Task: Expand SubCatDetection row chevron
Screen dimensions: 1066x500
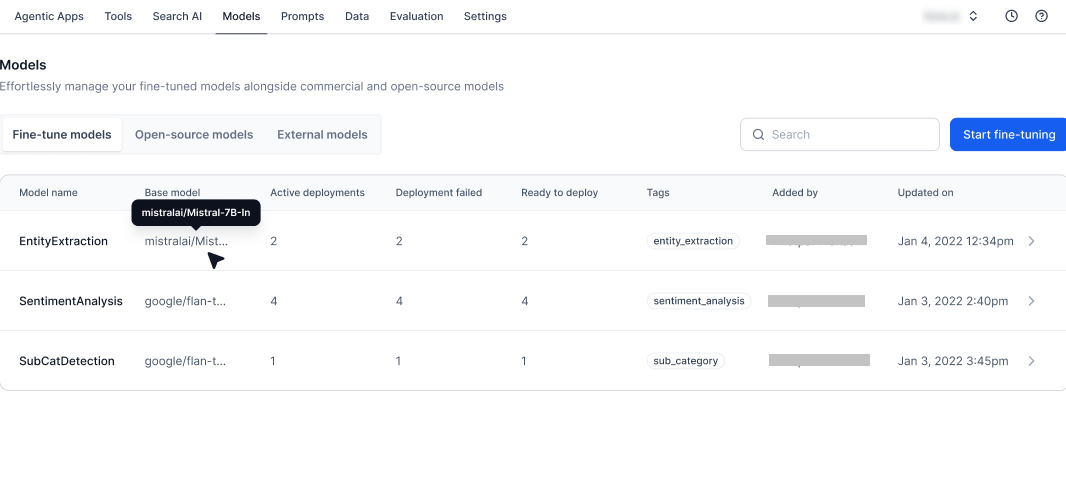Action: pos(1032,361)
